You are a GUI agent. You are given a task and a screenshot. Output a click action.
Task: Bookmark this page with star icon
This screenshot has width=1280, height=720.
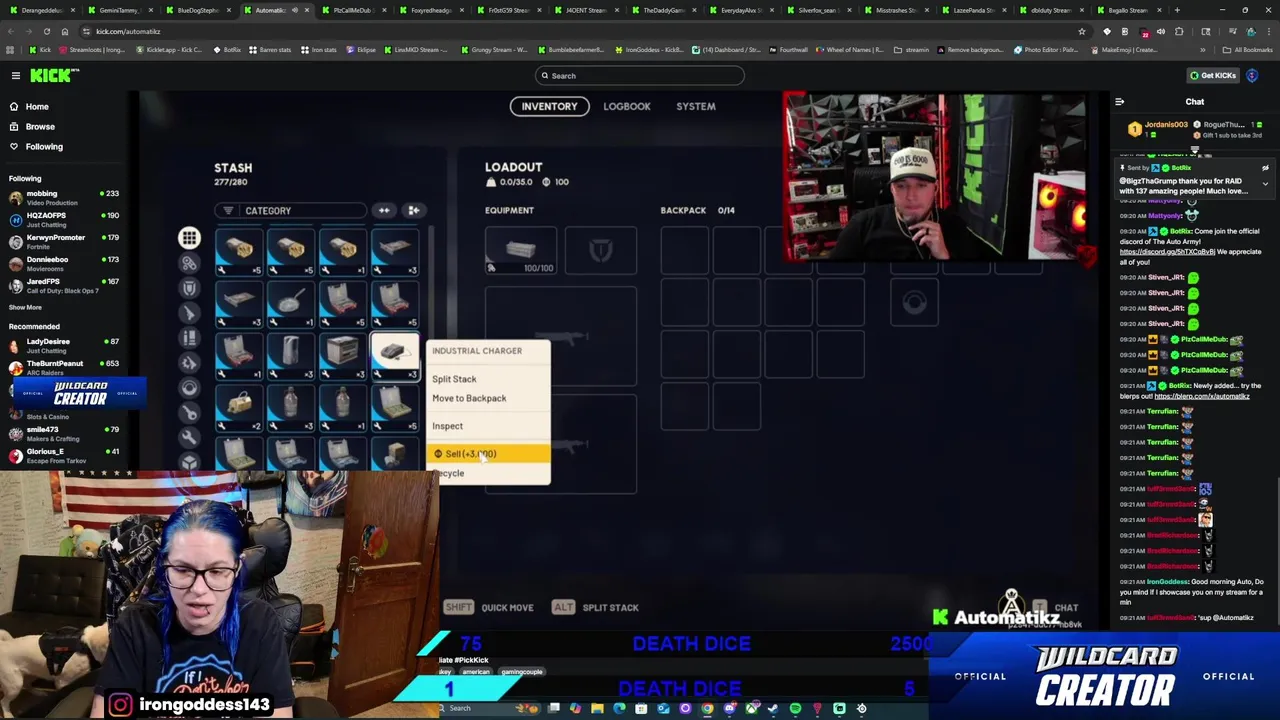pyautogui.click(x=1081, y=31)
